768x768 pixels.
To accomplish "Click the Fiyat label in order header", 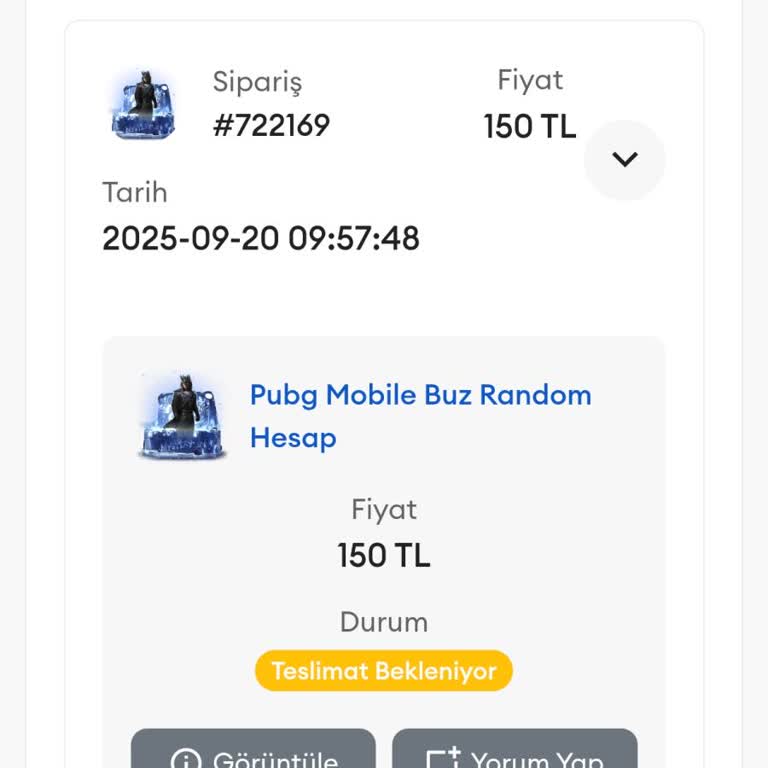I will (x=530, y=80).
